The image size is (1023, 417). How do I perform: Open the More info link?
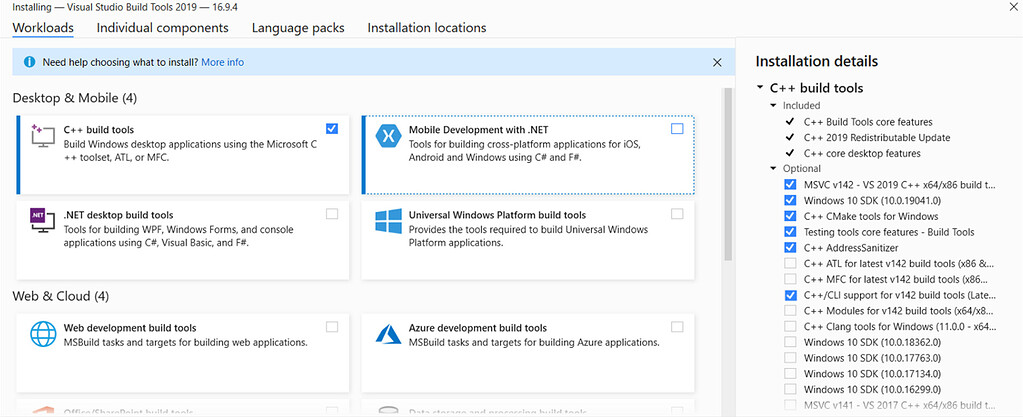[222, 62]
